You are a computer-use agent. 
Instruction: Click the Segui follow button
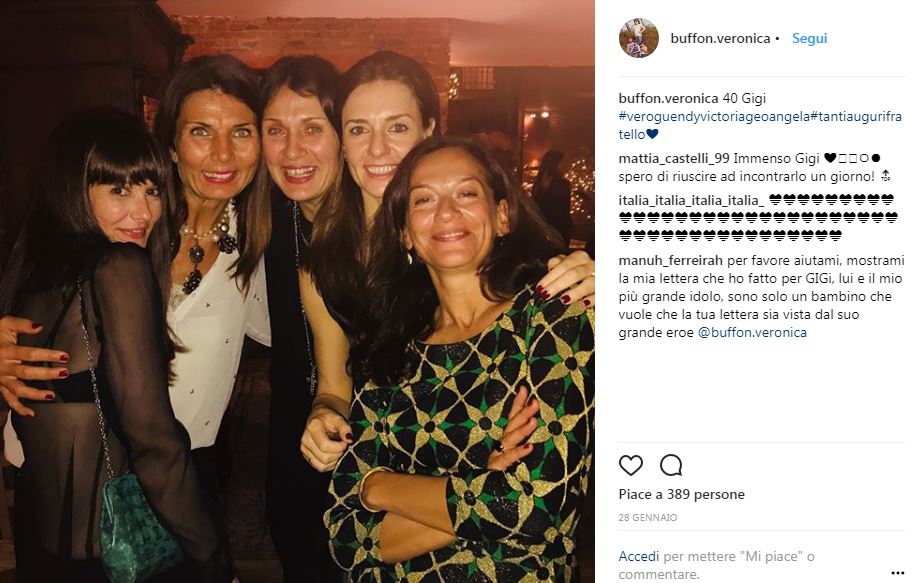point(809,39)
